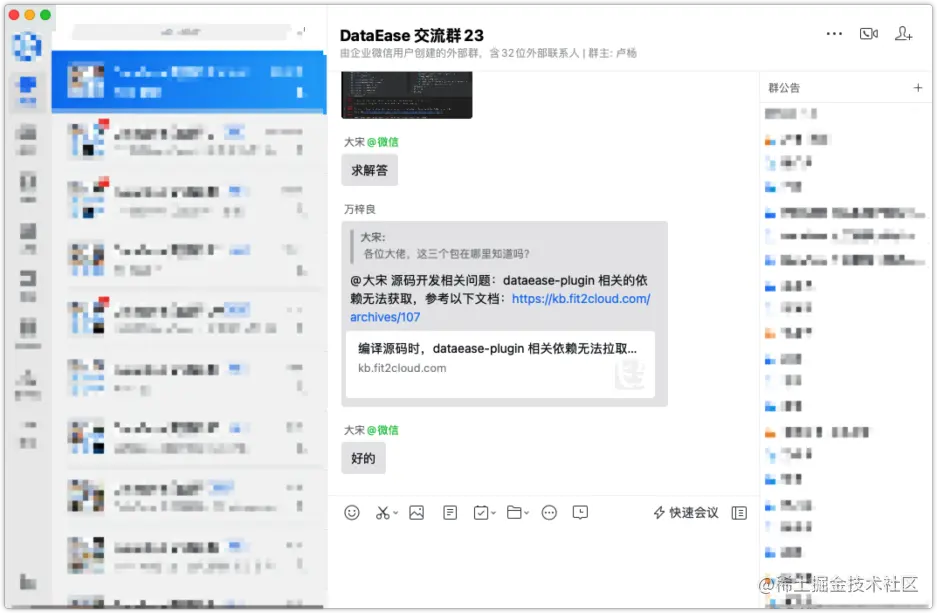The image size is (937, 613).
Task: Toggle the side panel icon next to 快速会议
Action: click(739, 513)
